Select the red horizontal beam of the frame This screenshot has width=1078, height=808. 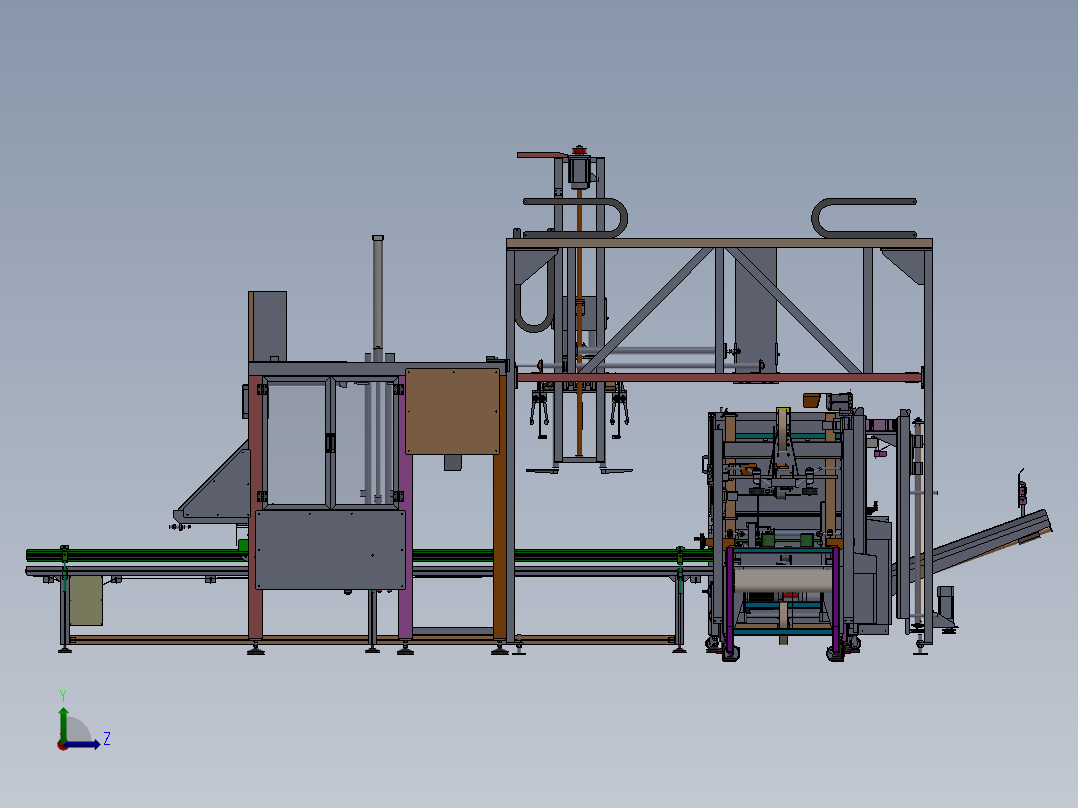(719, 377)
